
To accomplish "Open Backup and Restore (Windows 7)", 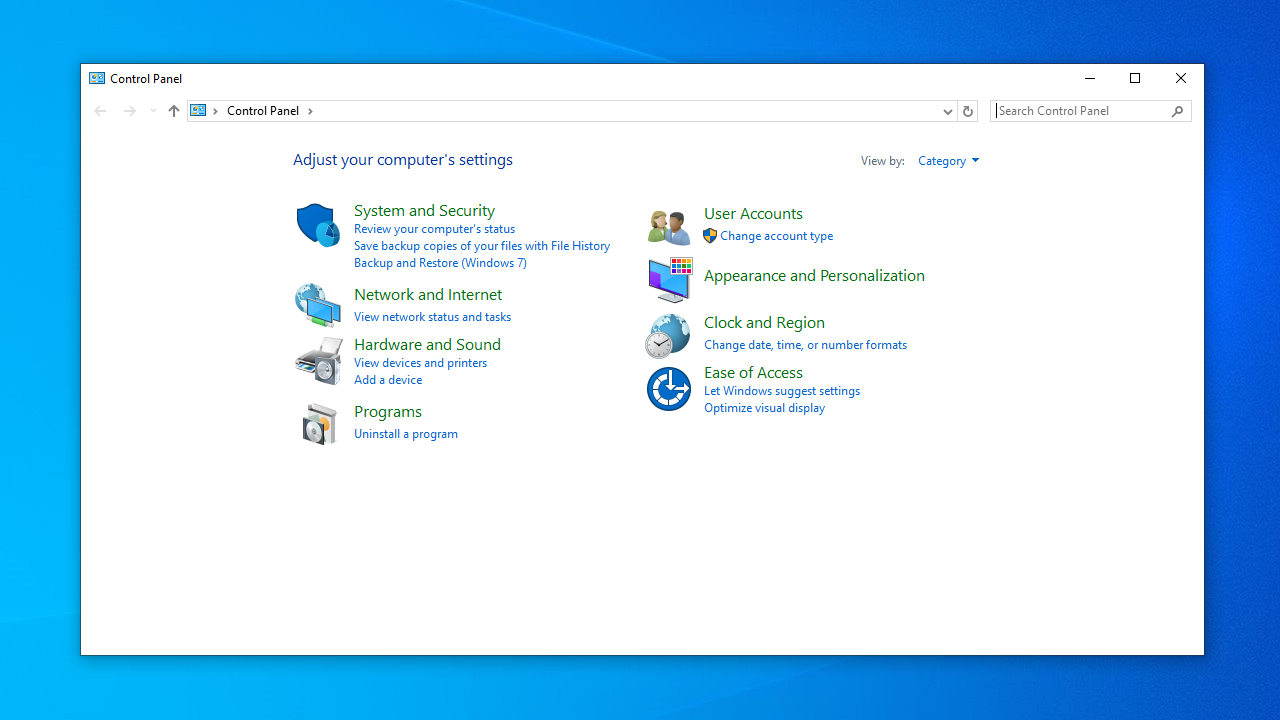I will click(x=440, y=263).
